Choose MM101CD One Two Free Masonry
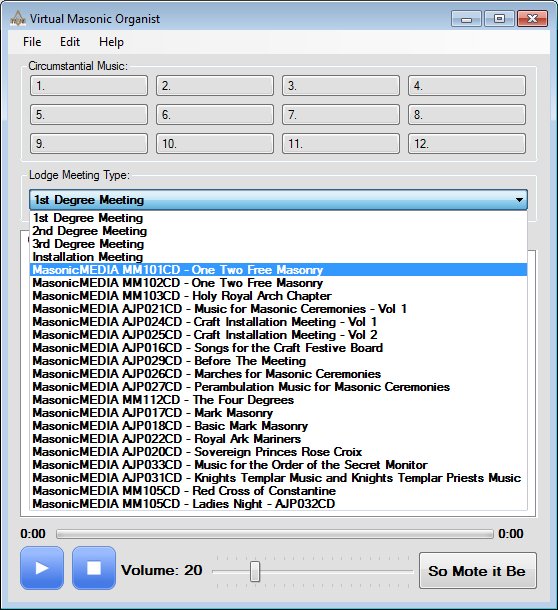The image size is (558, 610). coord(278,270)
